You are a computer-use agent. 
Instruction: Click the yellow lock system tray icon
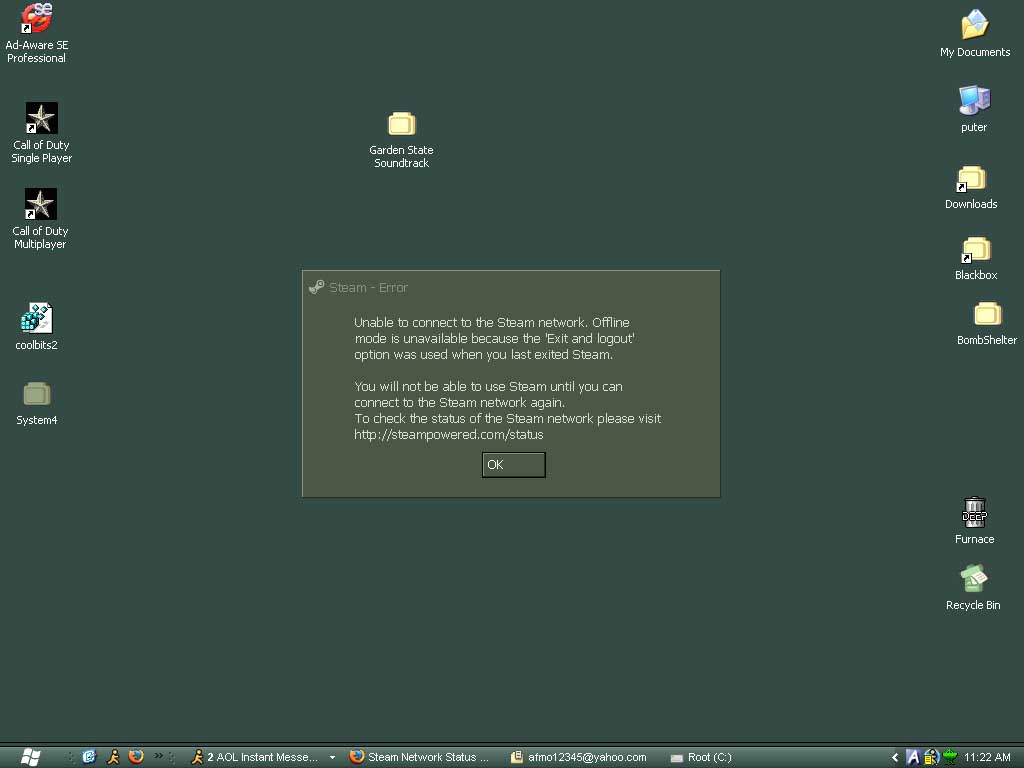point(931,757)
